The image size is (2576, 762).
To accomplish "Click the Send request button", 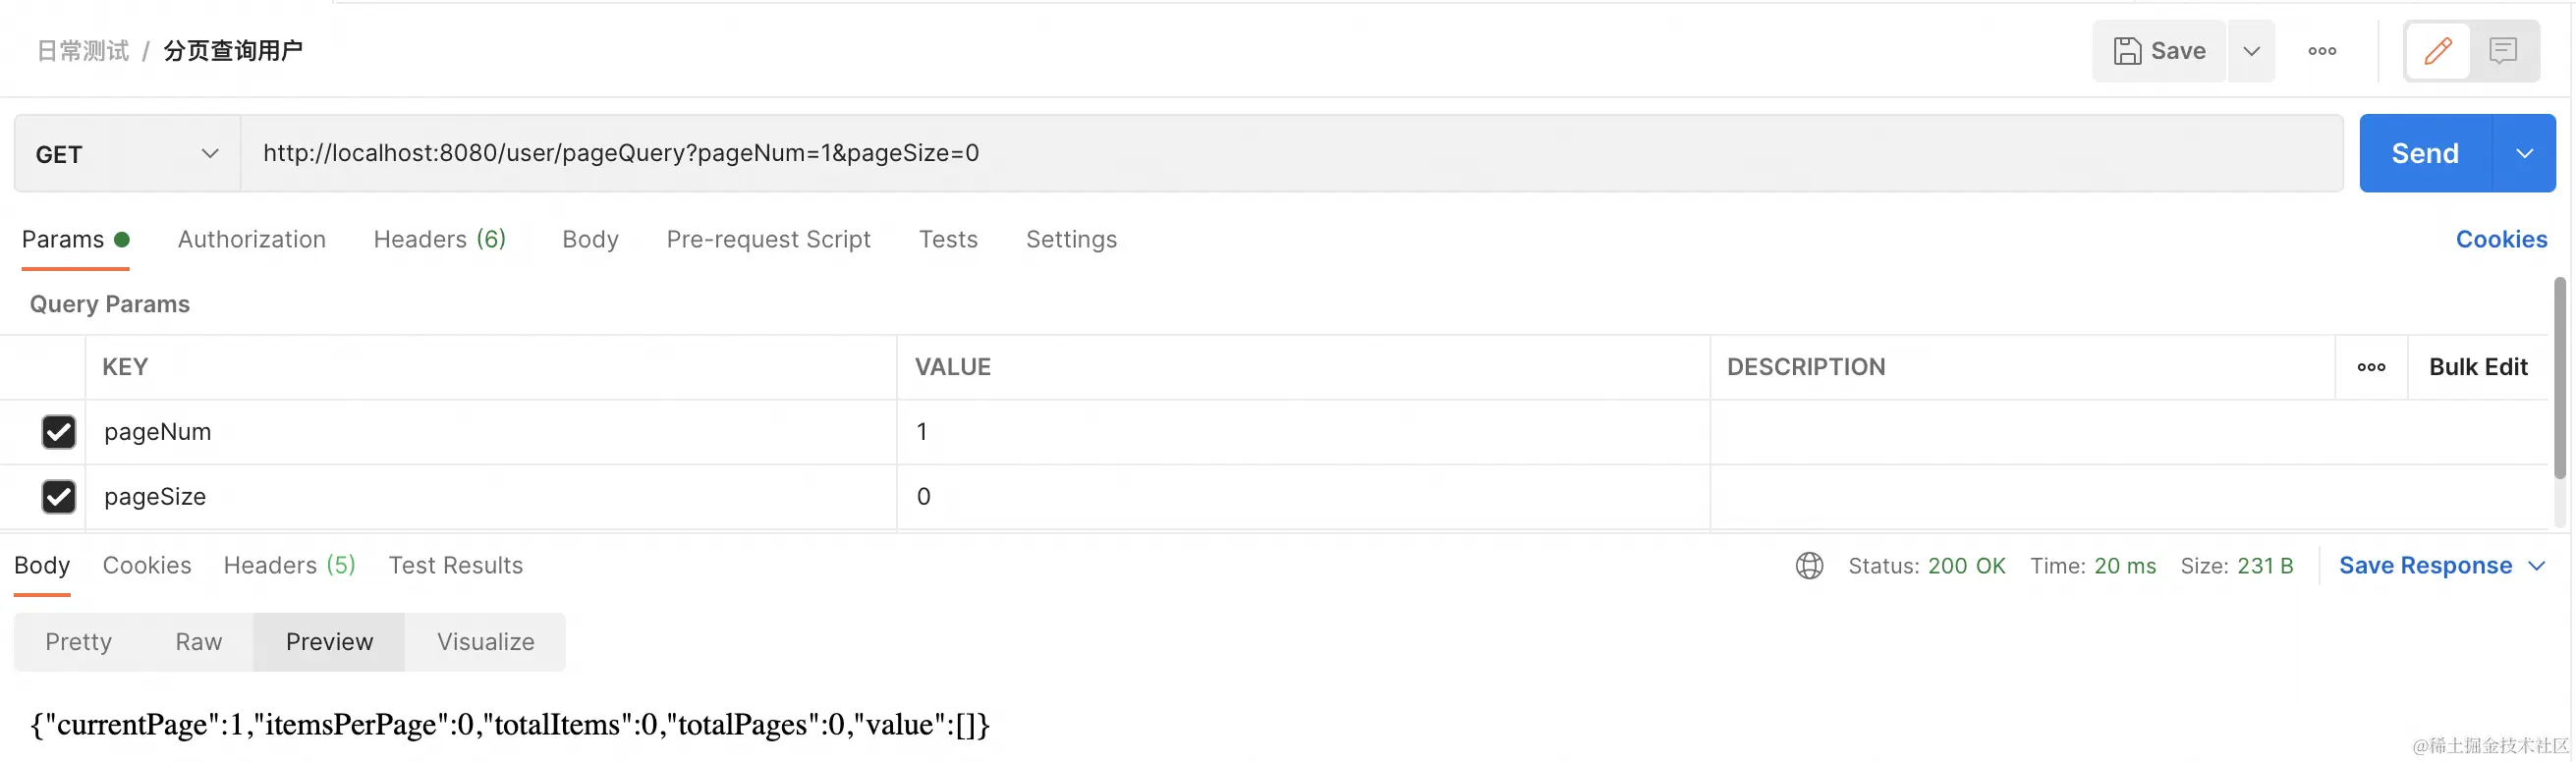I will click(2424, 154).
